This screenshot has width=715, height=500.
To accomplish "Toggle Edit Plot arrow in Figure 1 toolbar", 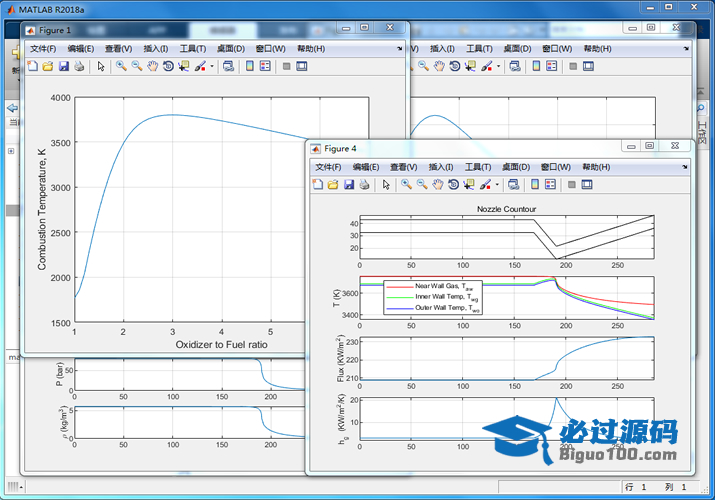I will pyautogui.click(x=101, y=66).
